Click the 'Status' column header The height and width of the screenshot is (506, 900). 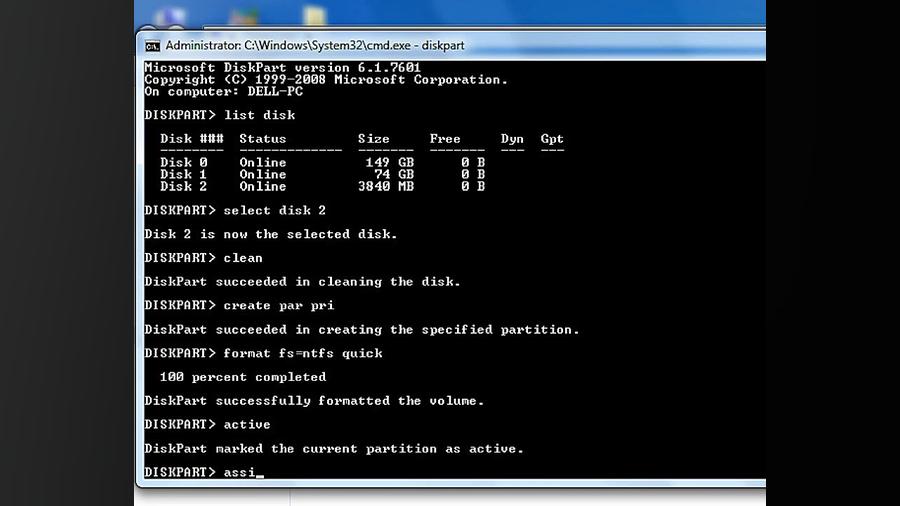[263, 139]
